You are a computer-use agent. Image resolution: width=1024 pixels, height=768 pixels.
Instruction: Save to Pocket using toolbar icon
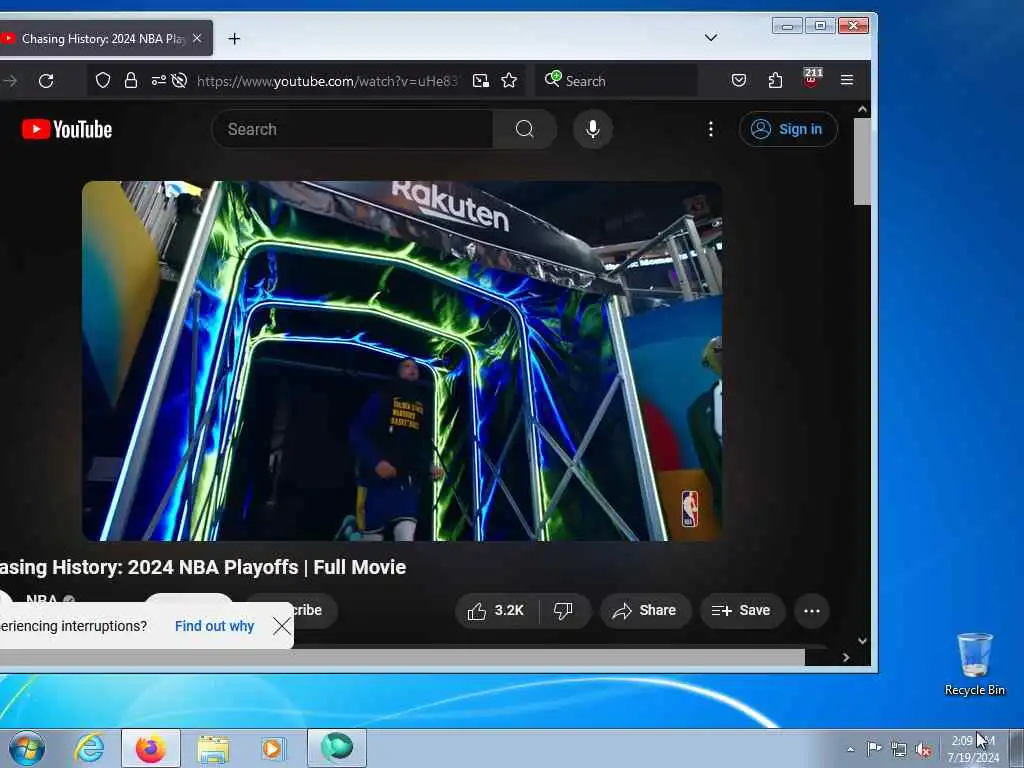739,80
